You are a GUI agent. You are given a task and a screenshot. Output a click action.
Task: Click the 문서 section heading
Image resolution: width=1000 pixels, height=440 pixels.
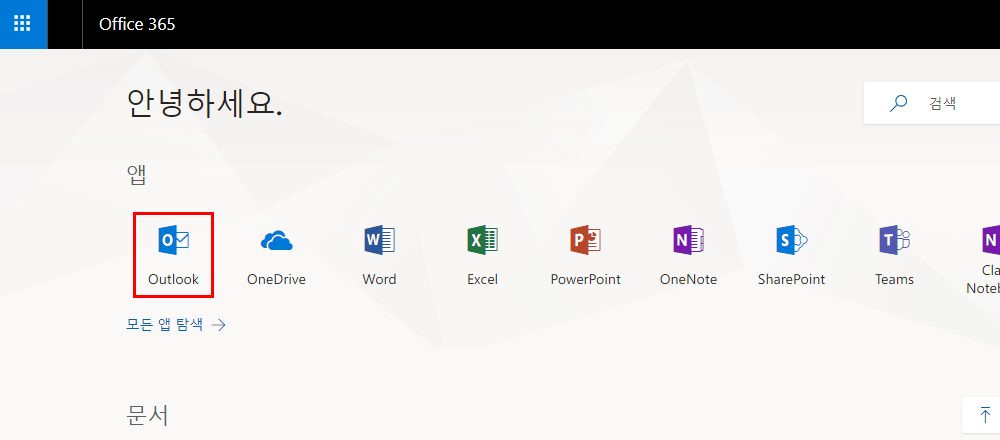(148, 415)
